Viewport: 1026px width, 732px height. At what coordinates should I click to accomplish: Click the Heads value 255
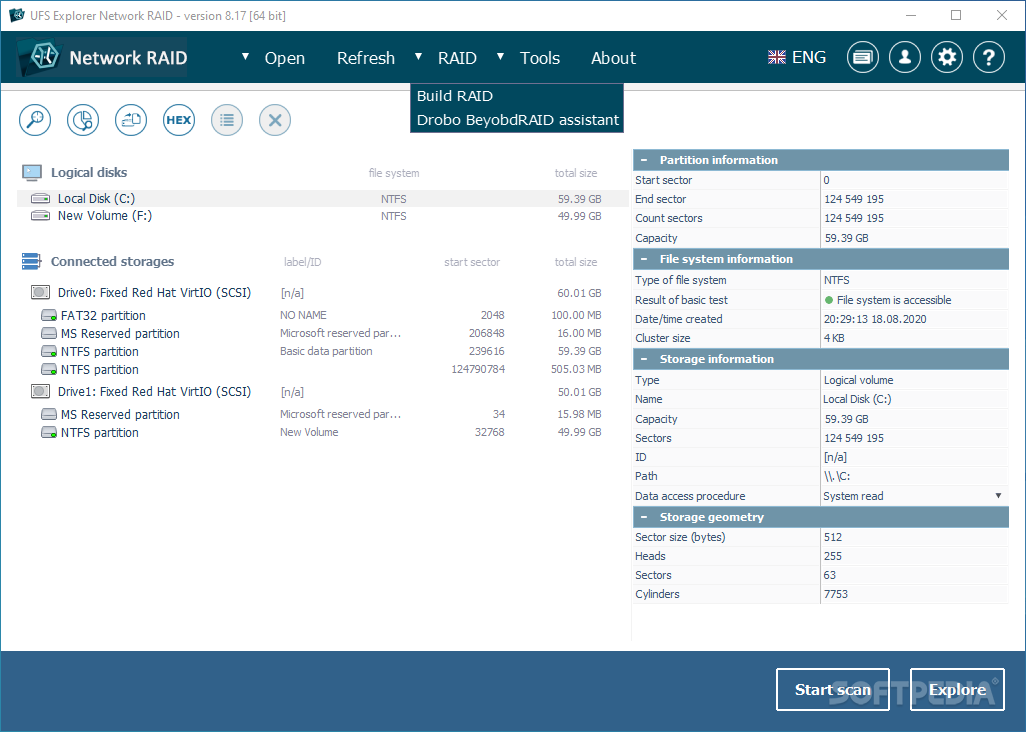click(x=833, y=556)
